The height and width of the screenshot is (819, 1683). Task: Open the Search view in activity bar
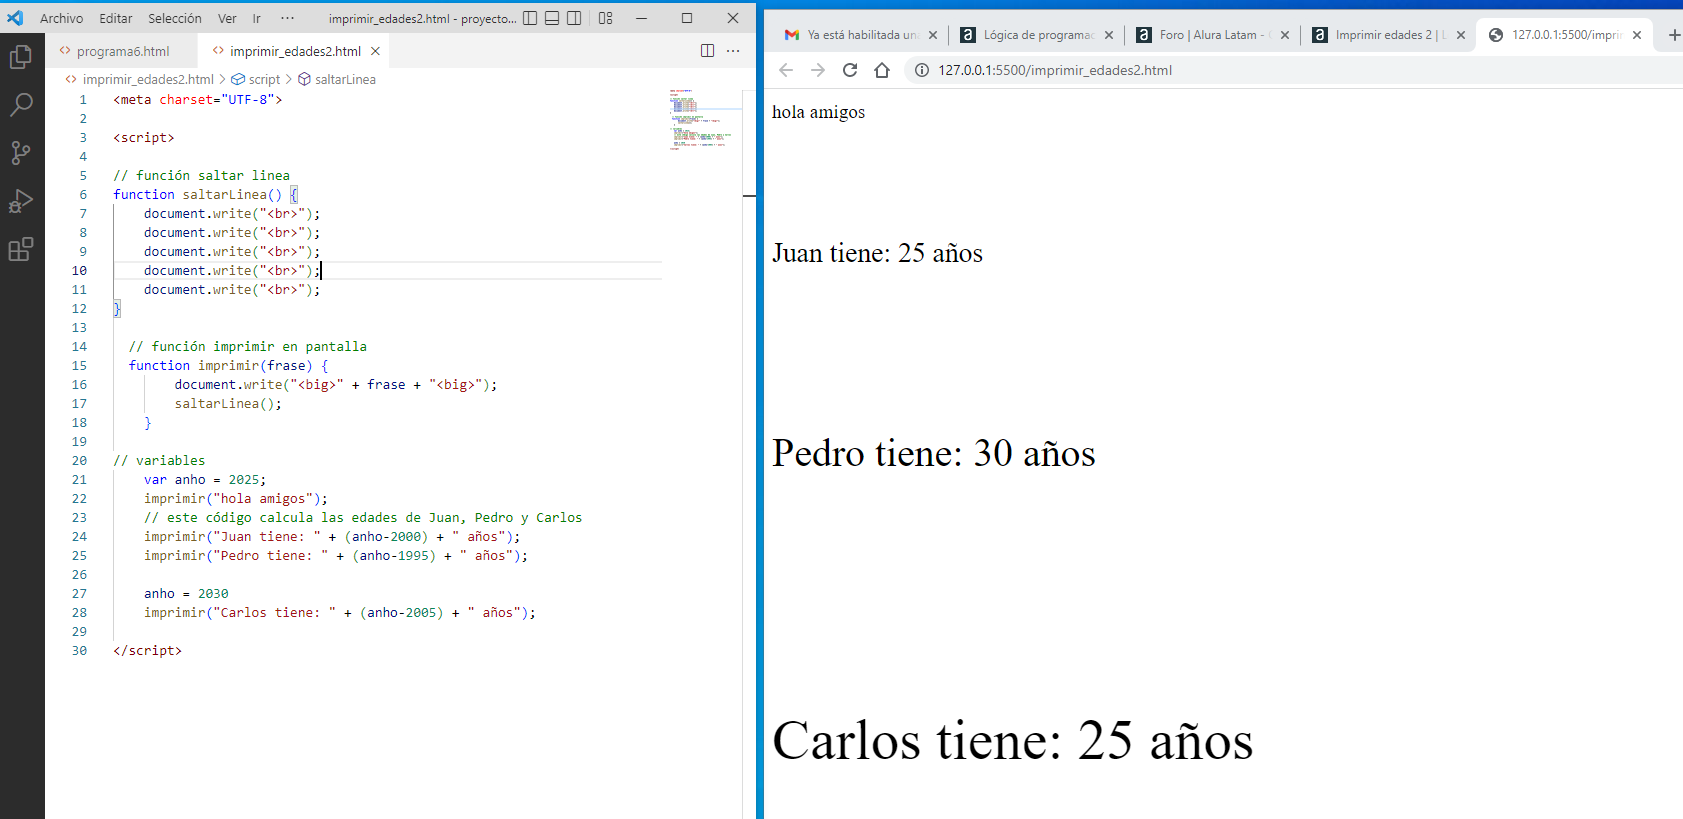point(21,105)
